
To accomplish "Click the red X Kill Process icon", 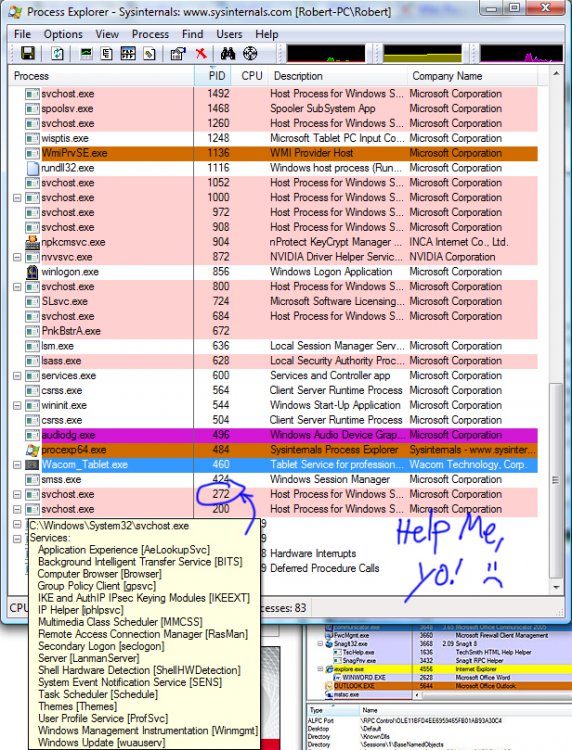I will tap(201, 54).
